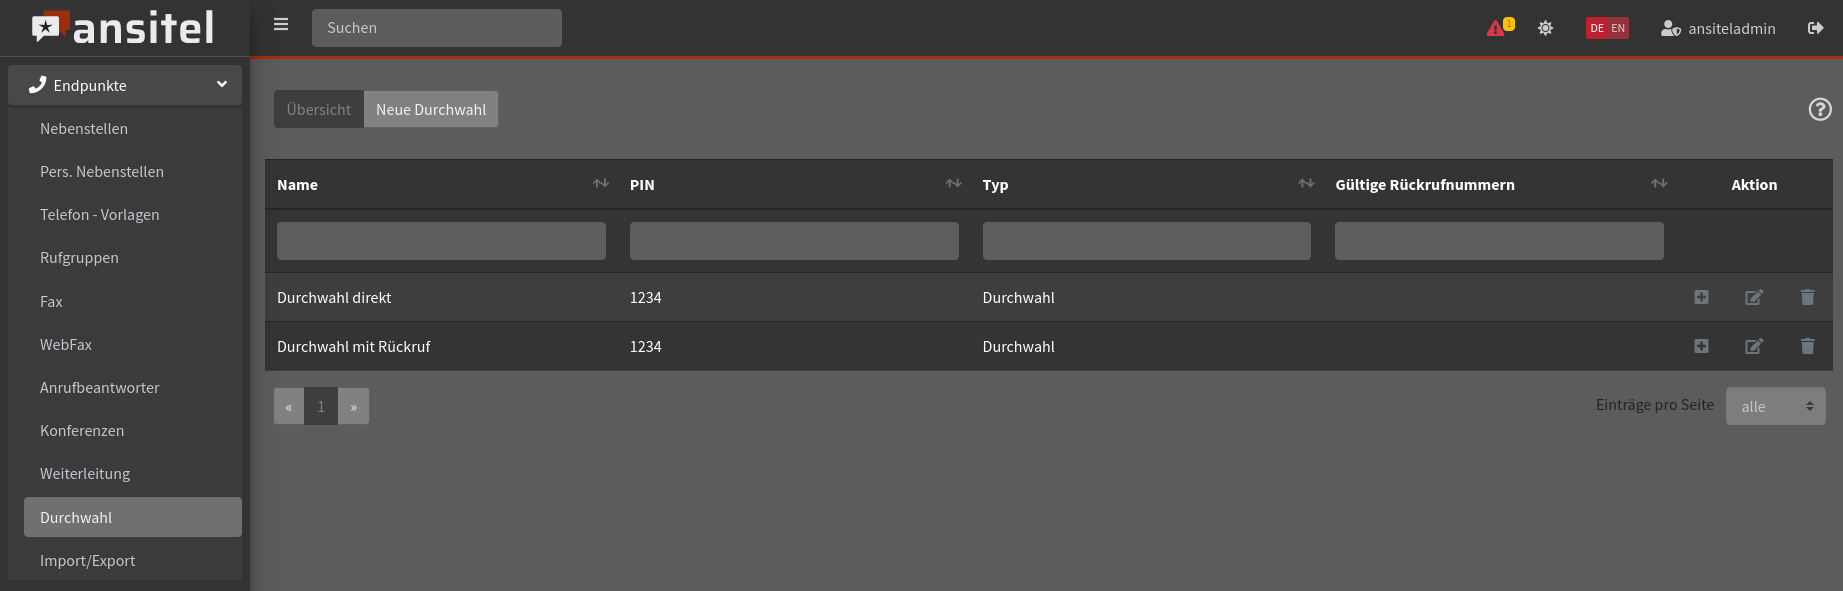This screenshot has height=591, width=1843.
Task: Open the ansiteladmin user menu
Action: pyautogui.click(x=1718, y=28)
